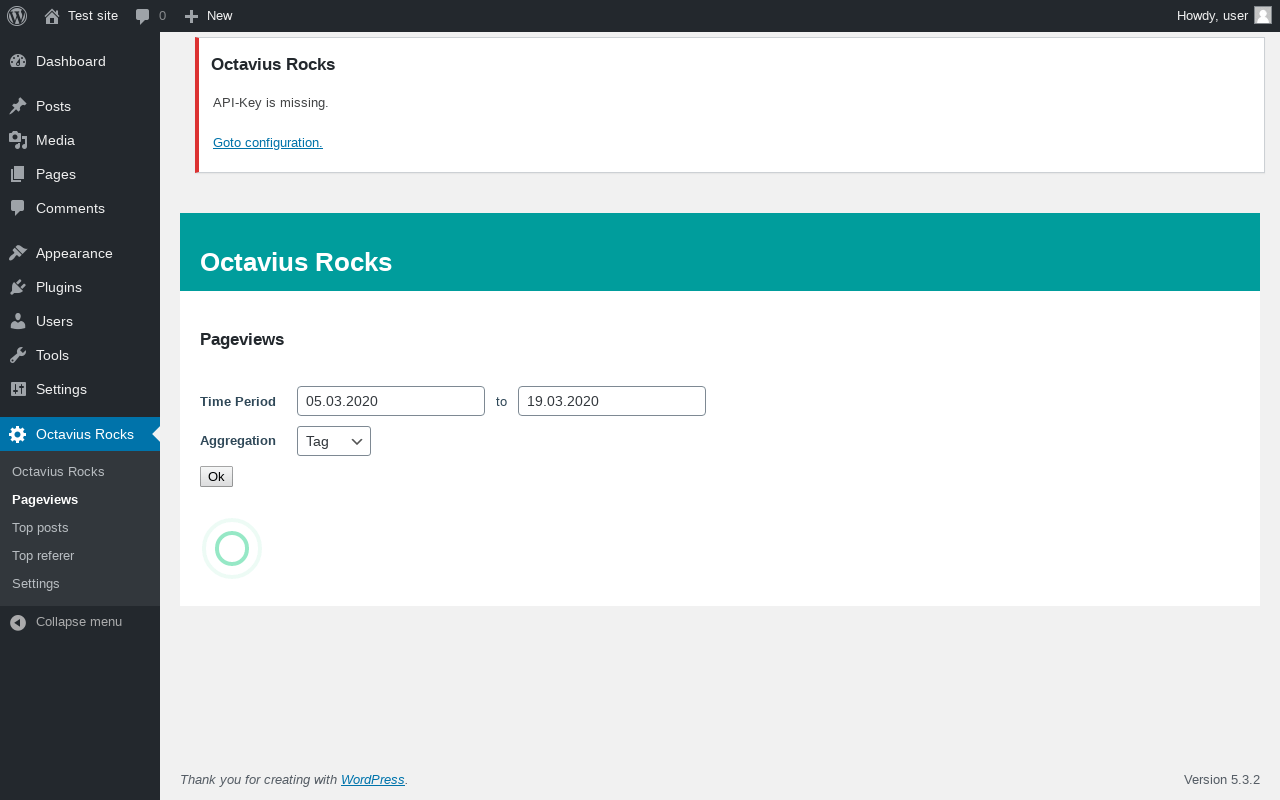Select Octavius Rocks top-level menu
This screenshot has height=800, width=1280.
coord(80,434)
